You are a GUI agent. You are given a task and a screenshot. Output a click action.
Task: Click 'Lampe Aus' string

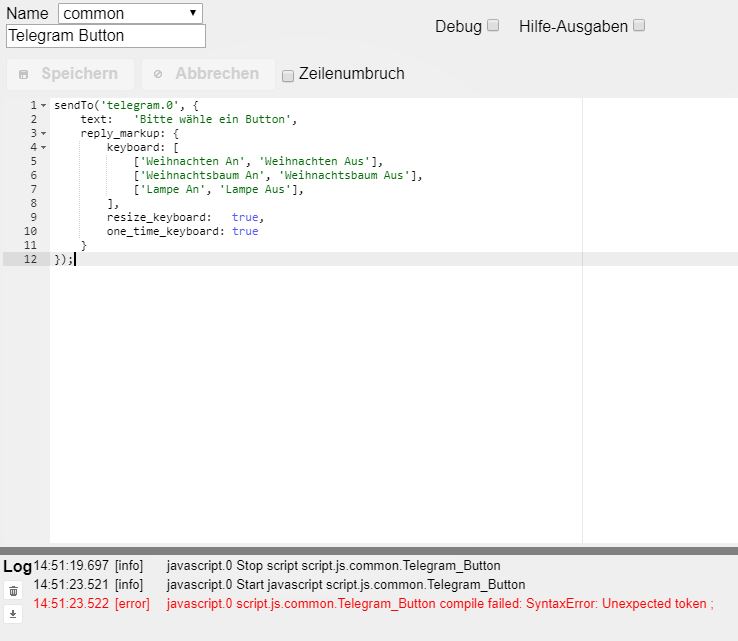tap(255, 190)
